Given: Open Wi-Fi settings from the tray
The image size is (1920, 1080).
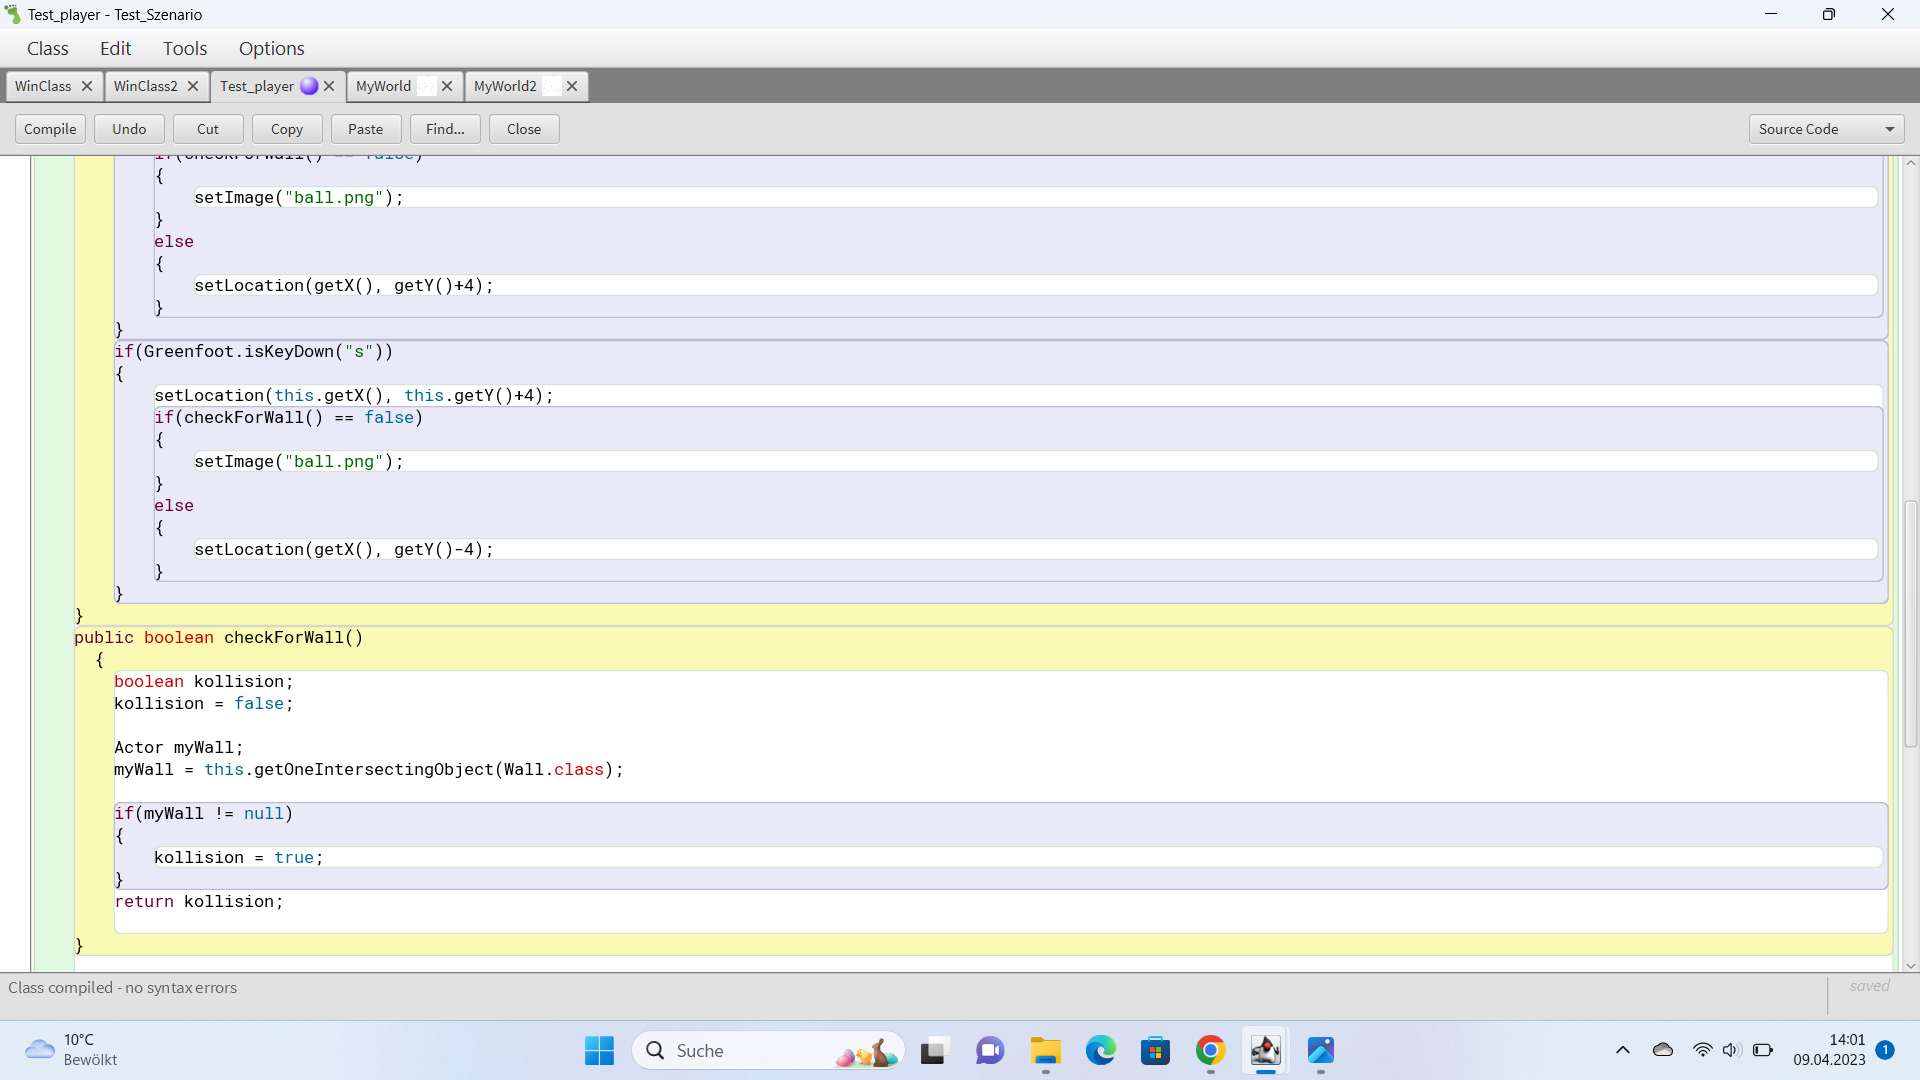Looking at the screenshot, I should [1703, 1050].
